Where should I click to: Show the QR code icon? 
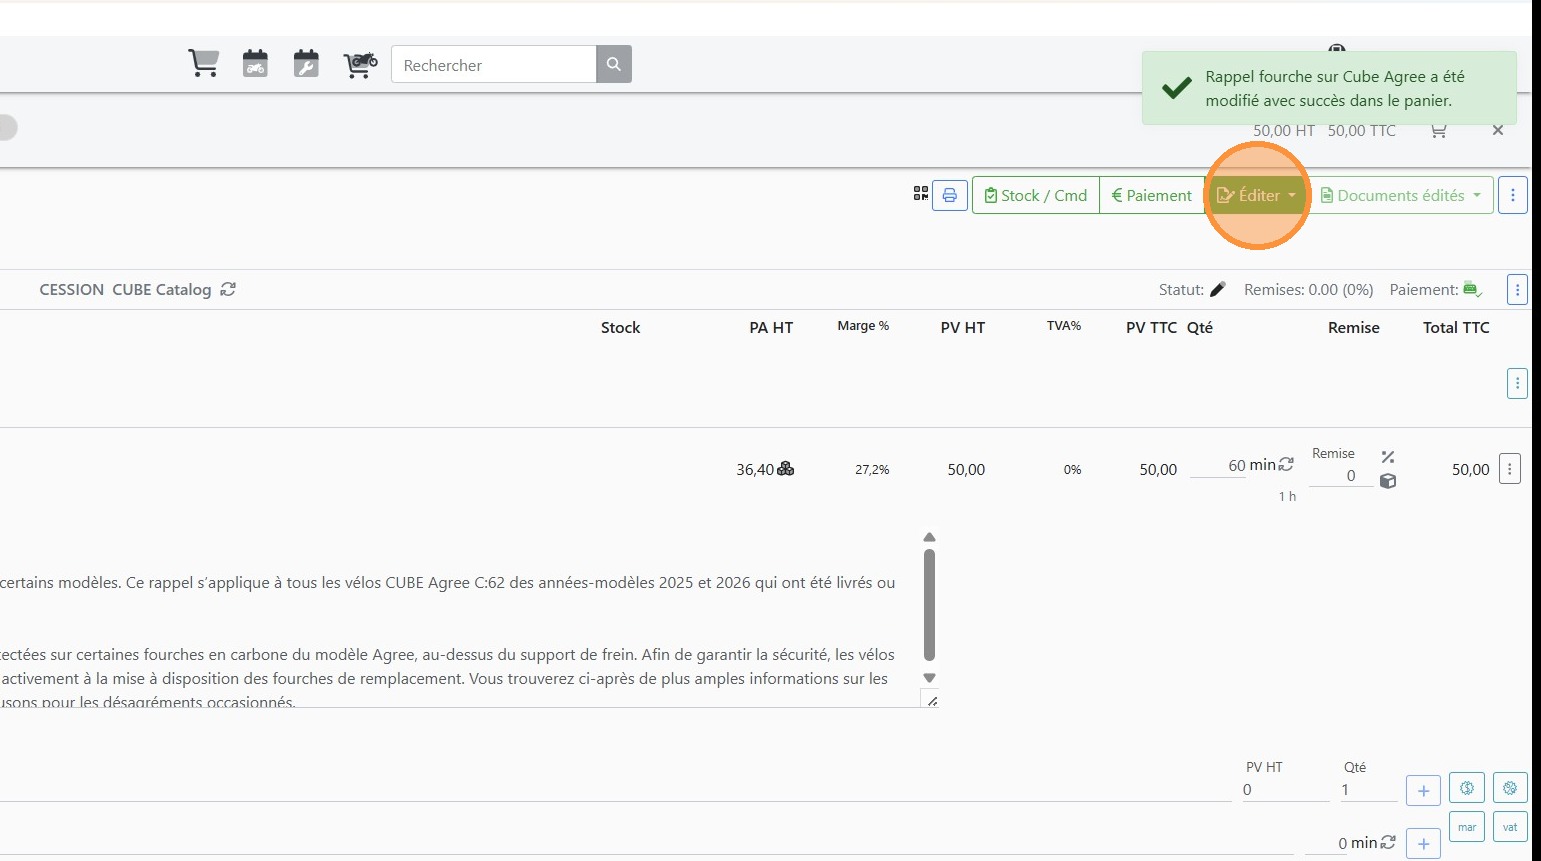(920, 193)
